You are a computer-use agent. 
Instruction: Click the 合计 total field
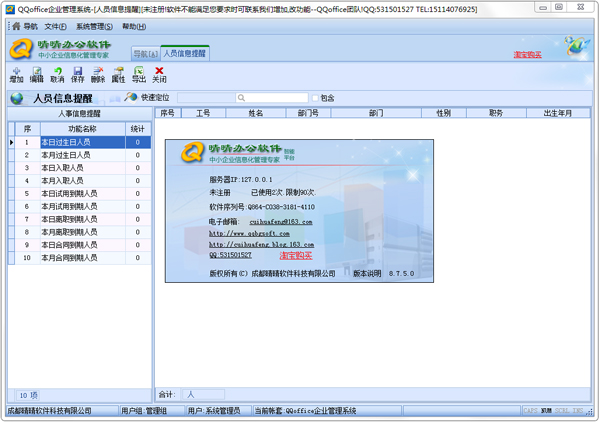click(203, 394)
